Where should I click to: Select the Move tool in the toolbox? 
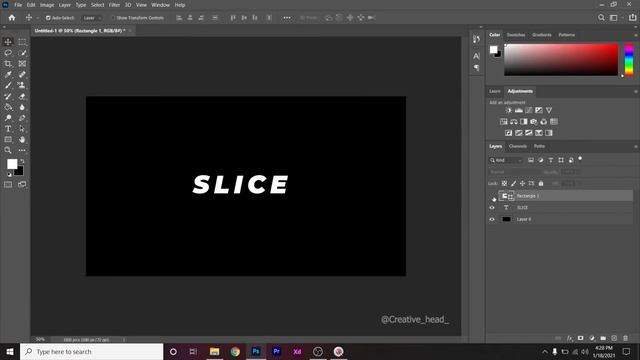[x=8, y=42]
